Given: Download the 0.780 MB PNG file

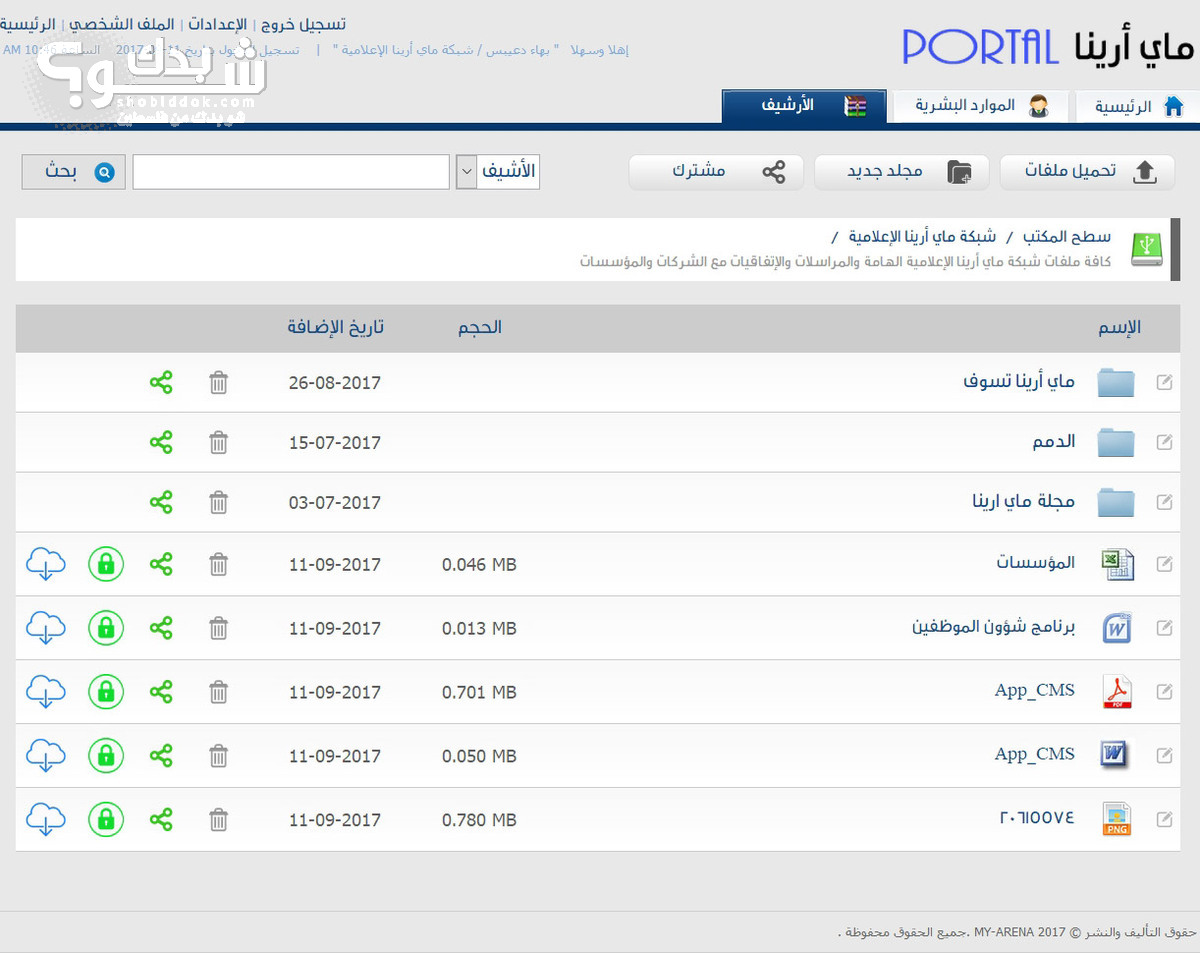Looking at the screenshot, I should tap(46, 821).
